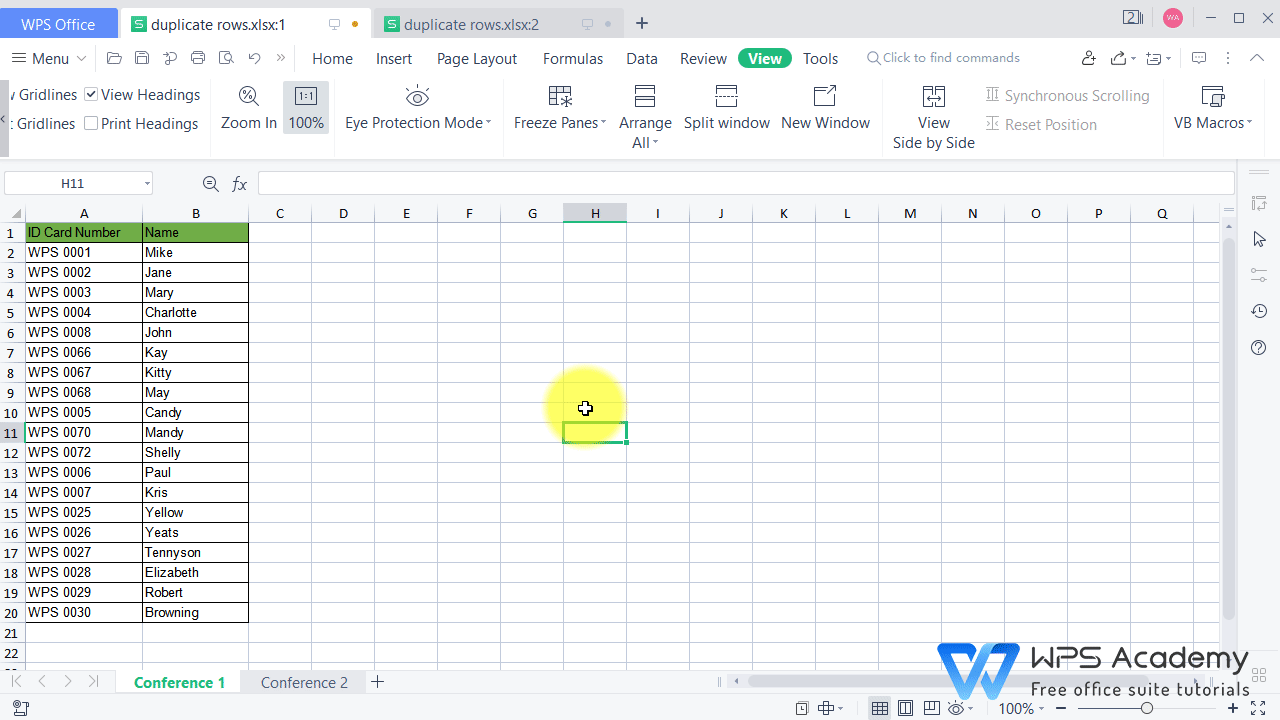Image resolution: width=1280 pixels, height=720 pixels.
Task: Open the Split window tool
Action: [x=727, y=107]
